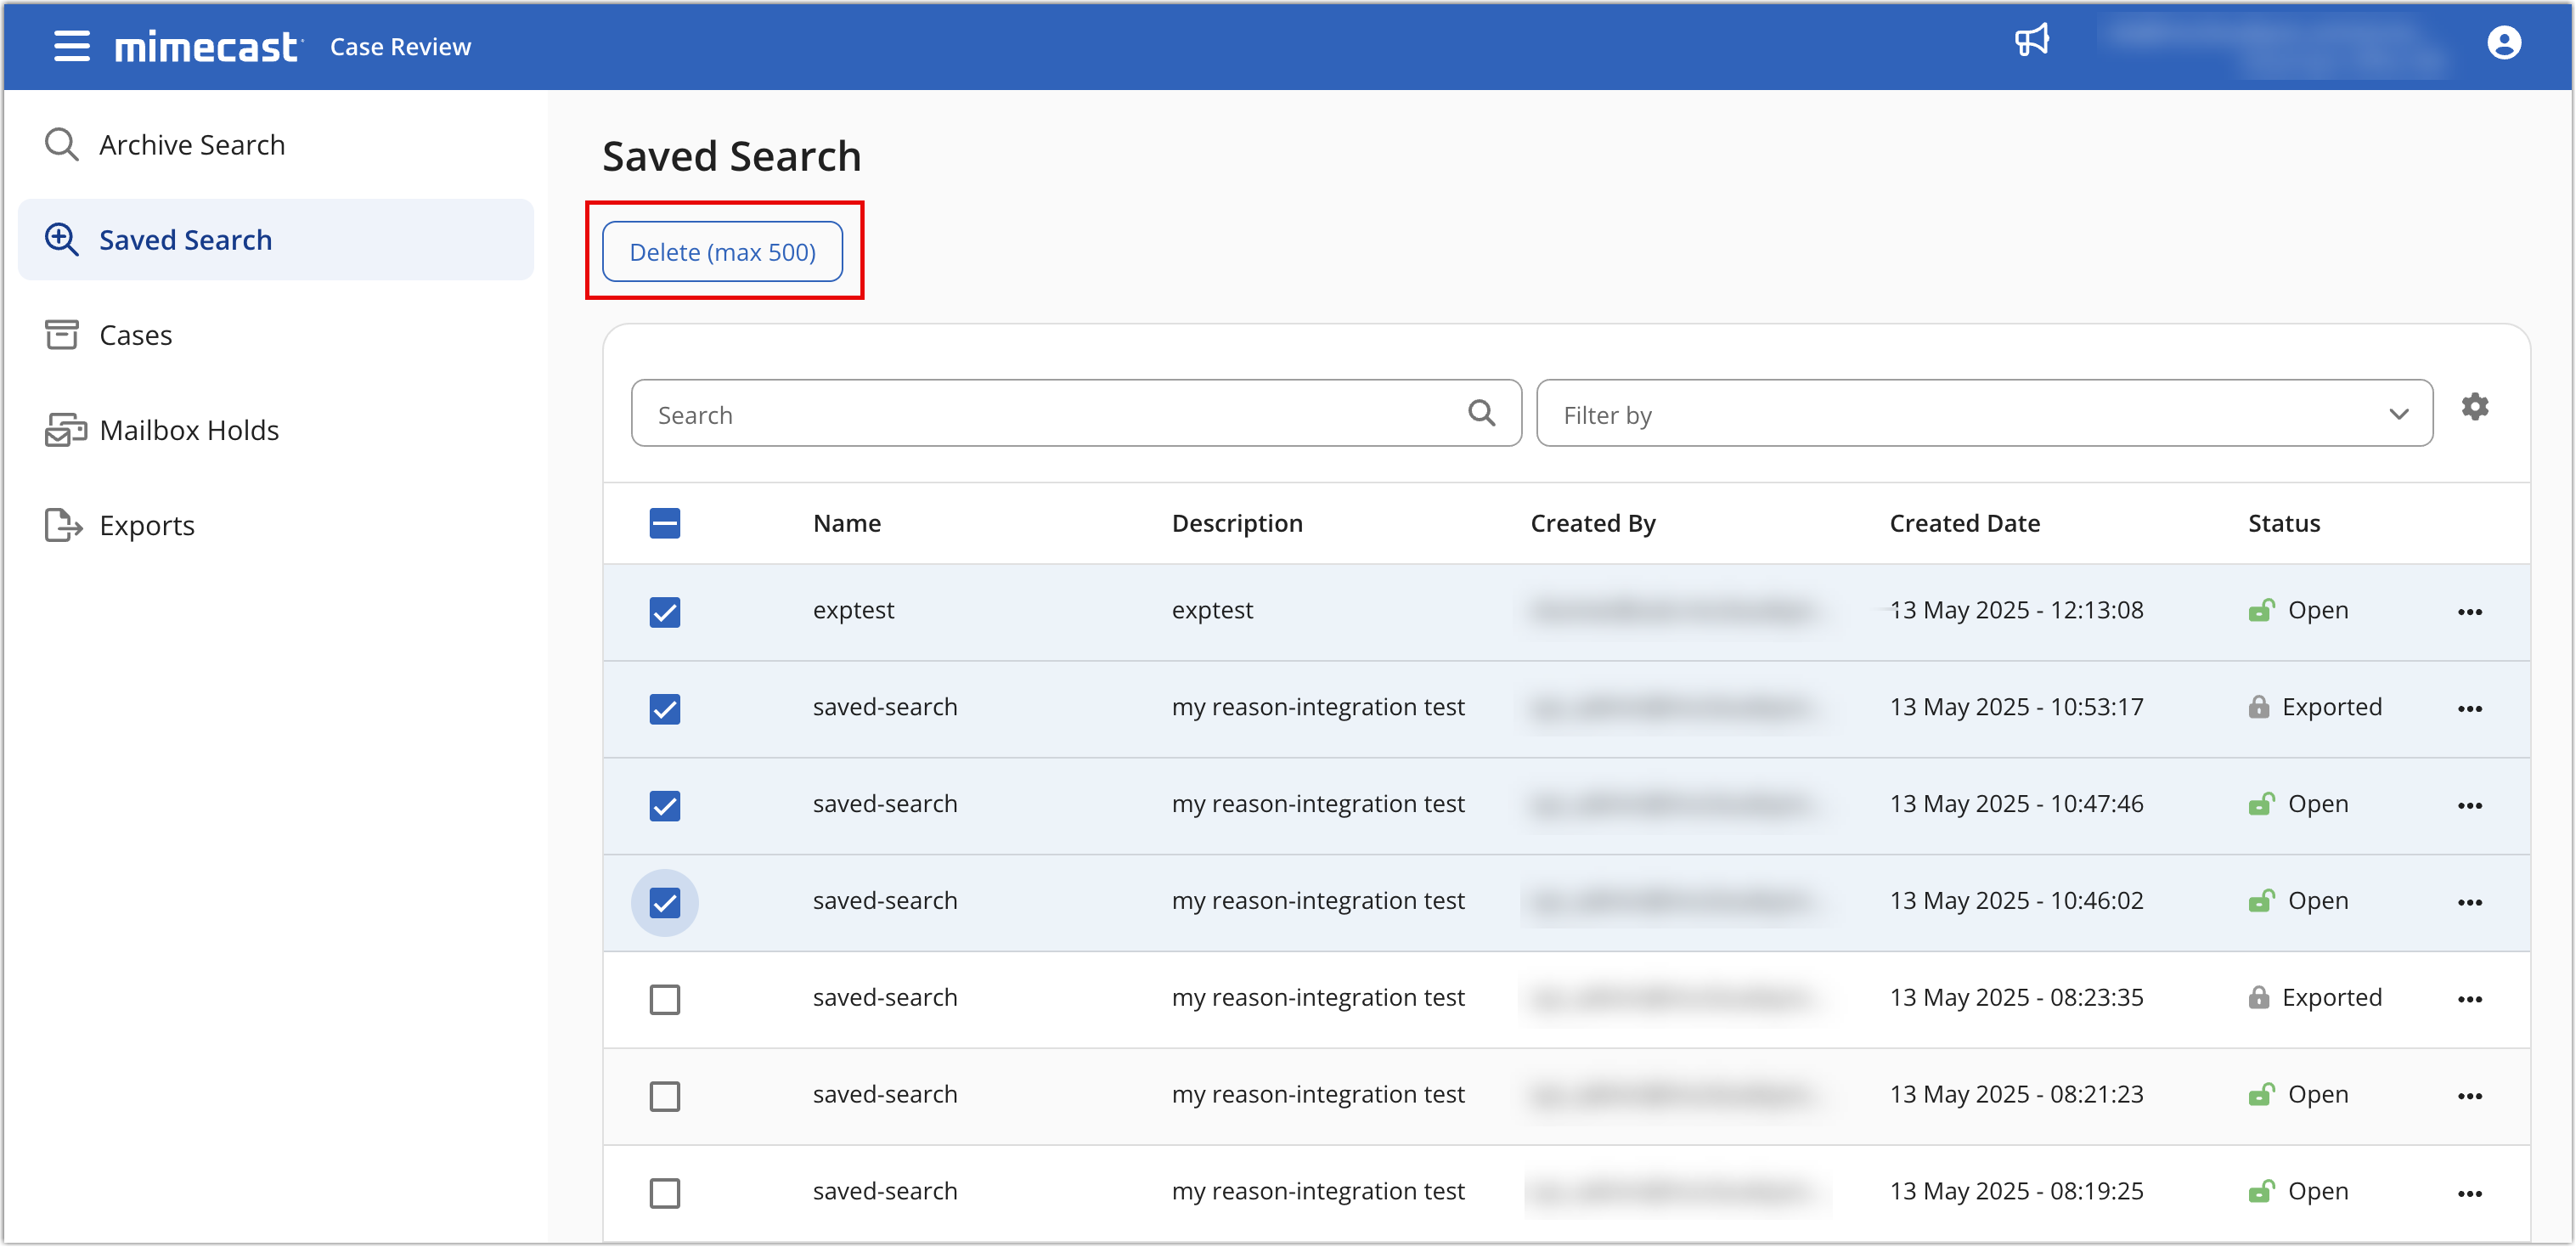
Task: Click the search magnifier icon in search box
Action: coord(1481,413)
